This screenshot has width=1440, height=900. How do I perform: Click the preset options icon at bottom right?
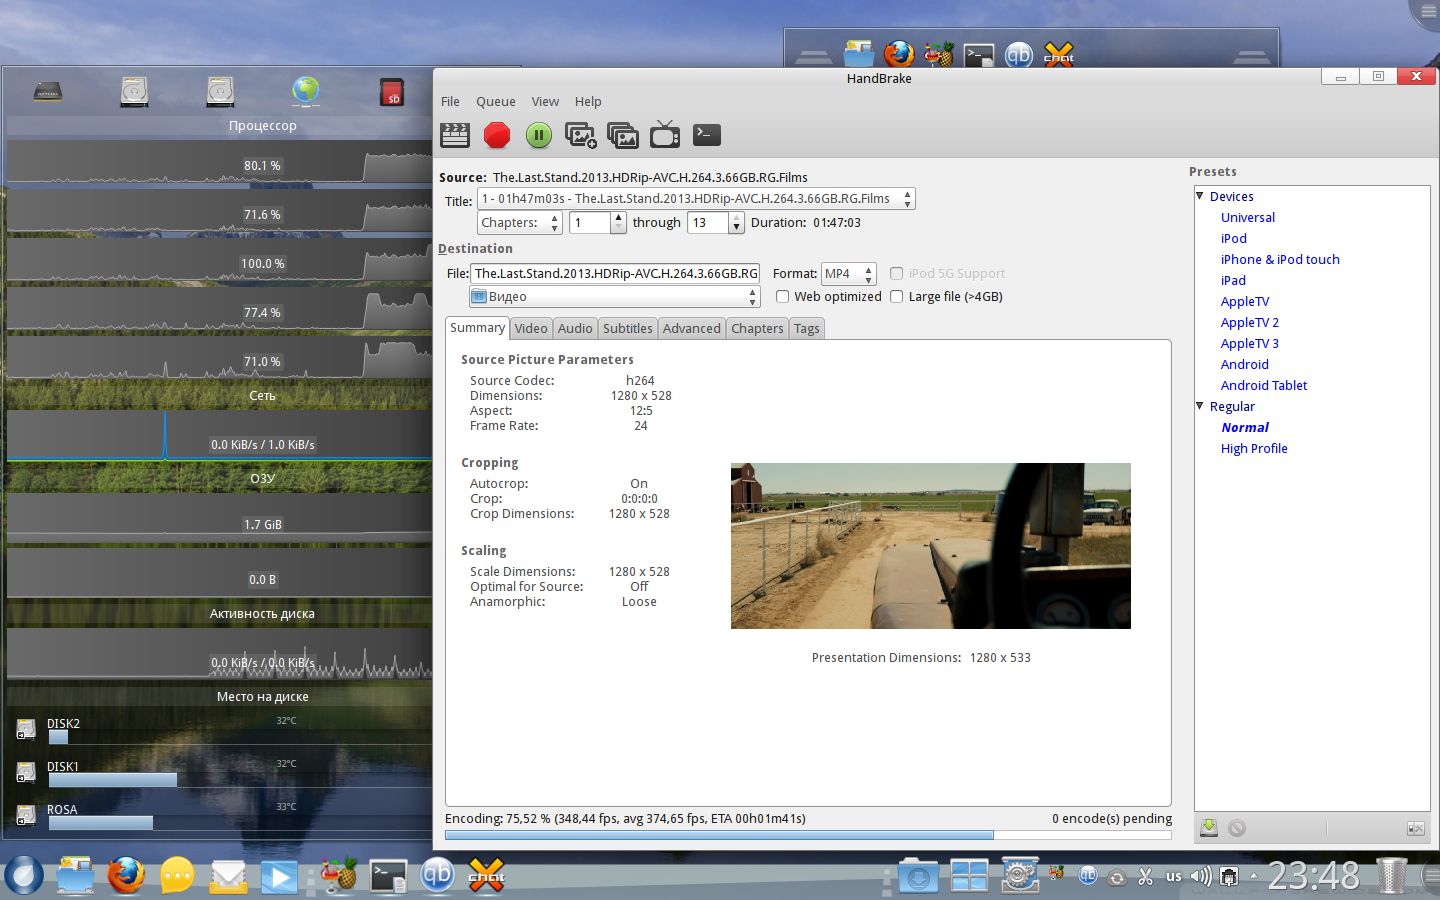[1415, 828]
